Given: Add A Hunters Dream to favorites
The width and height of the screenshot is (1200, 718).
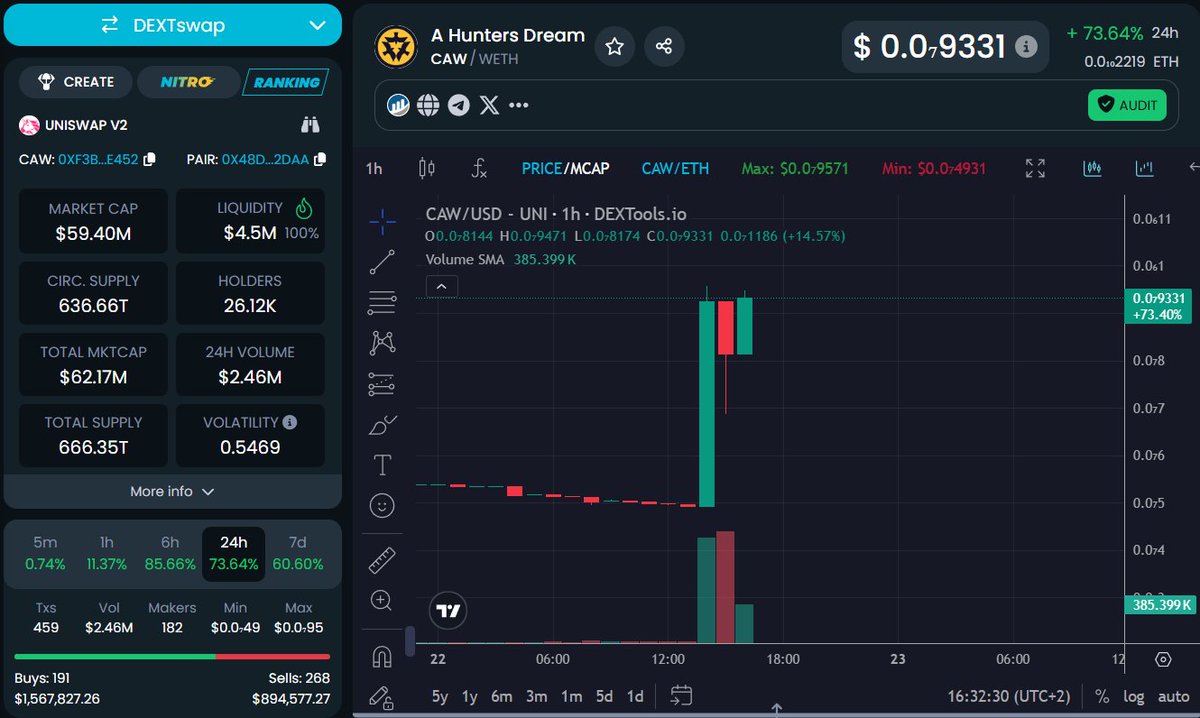Looking at the screenshot, I should (614, 46).
